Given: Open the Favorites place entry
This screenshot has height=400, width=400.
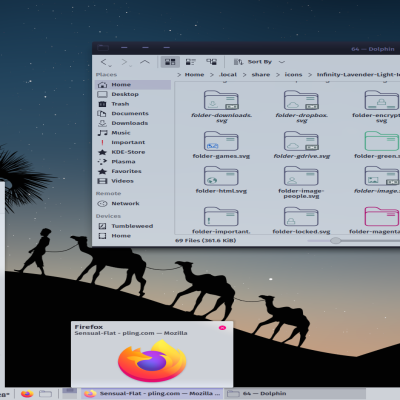Looking at the screenshot, I should 133,171.
